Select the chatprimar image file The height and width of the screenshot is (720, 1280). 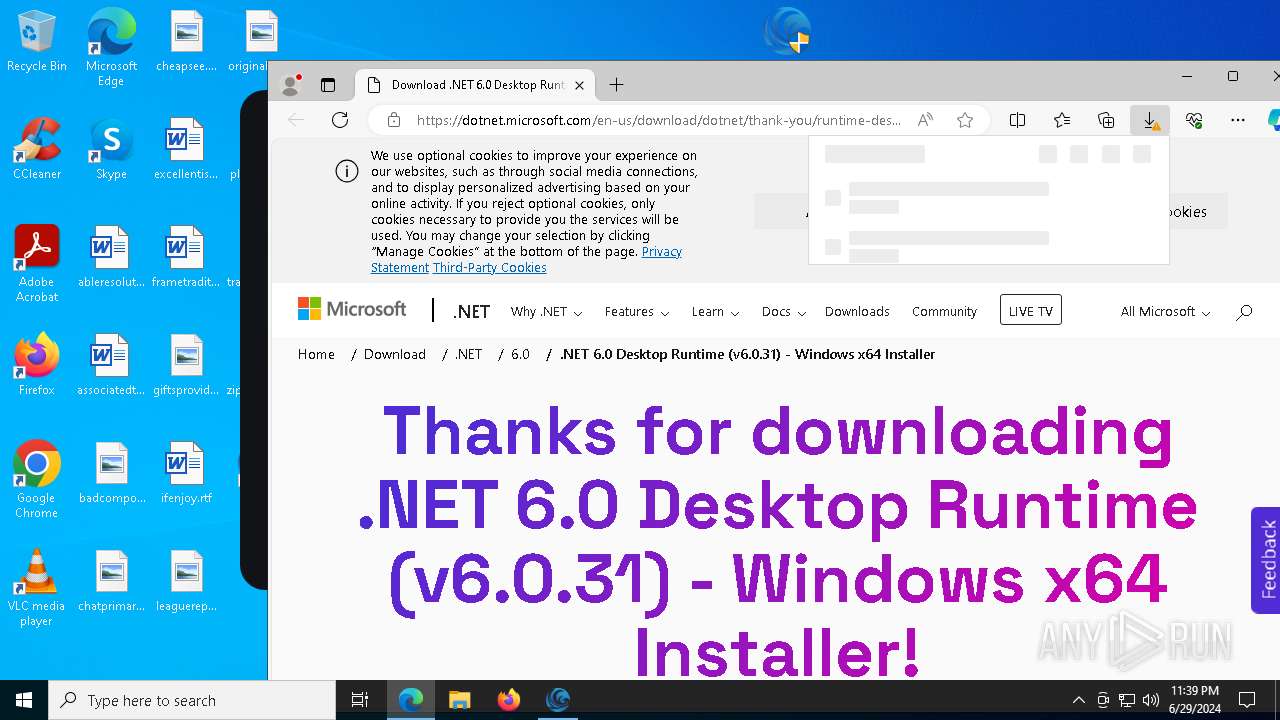tap(111, 581)
